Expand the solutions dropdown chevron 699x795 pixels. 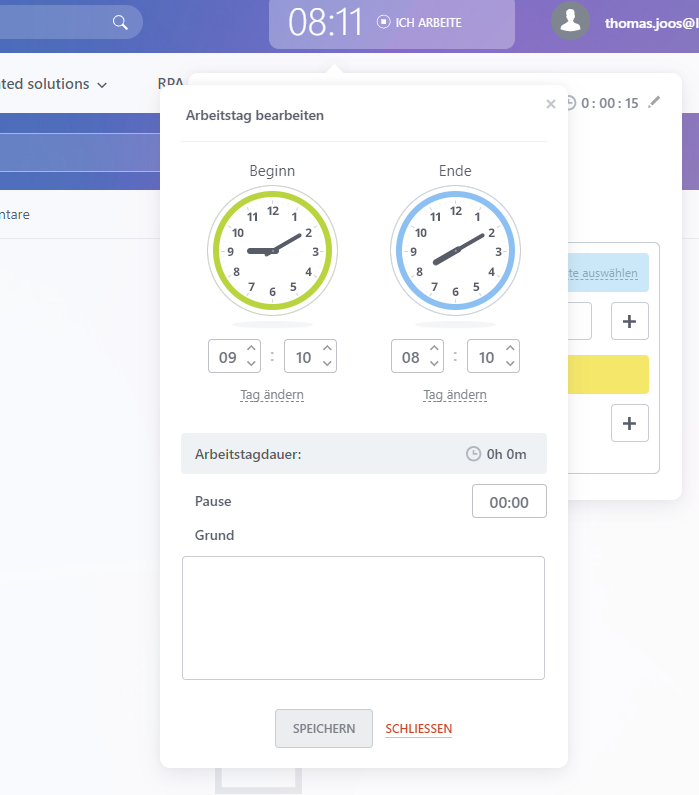[x=102, y=85]
